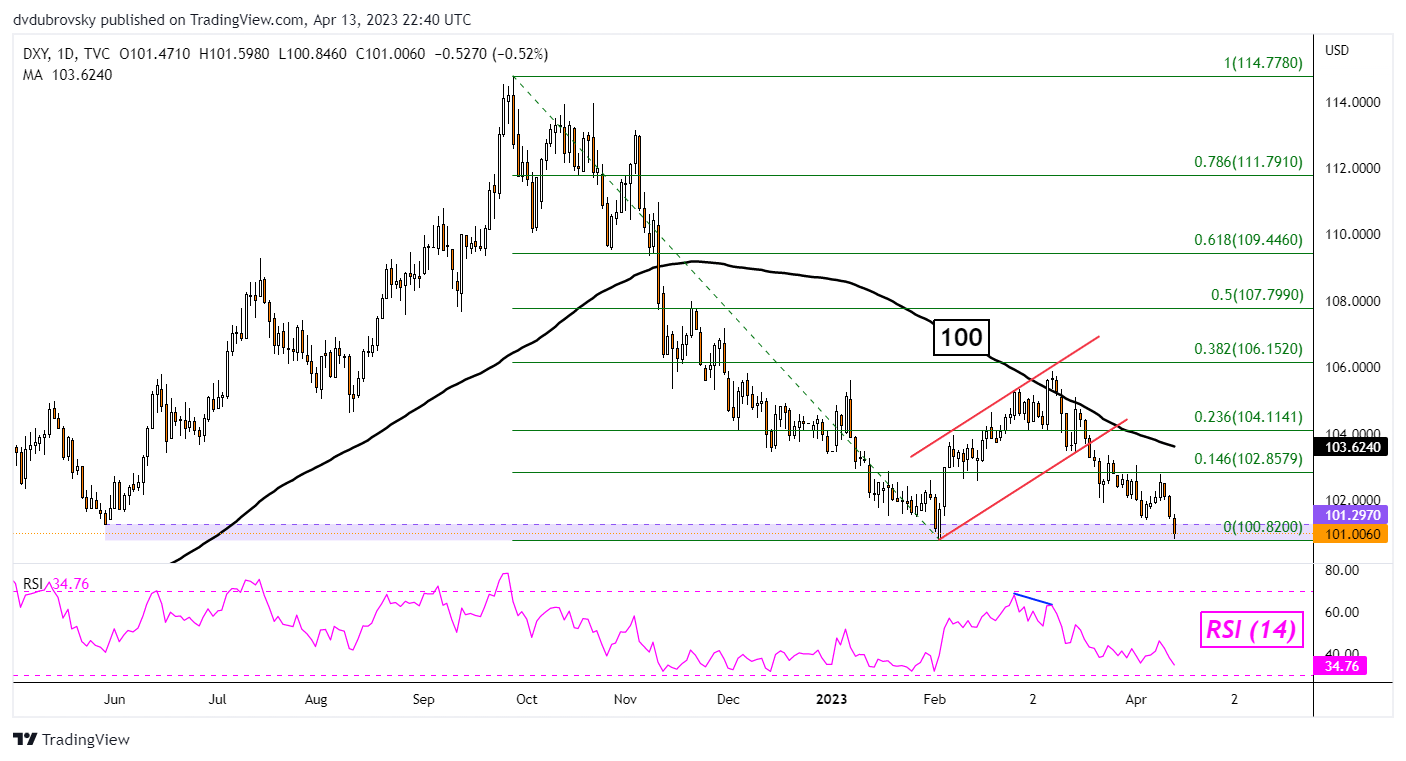Click the 106.0000 price axis label
The width and height of the screenshot is (1406, 761).
(x=1355, y=367)
